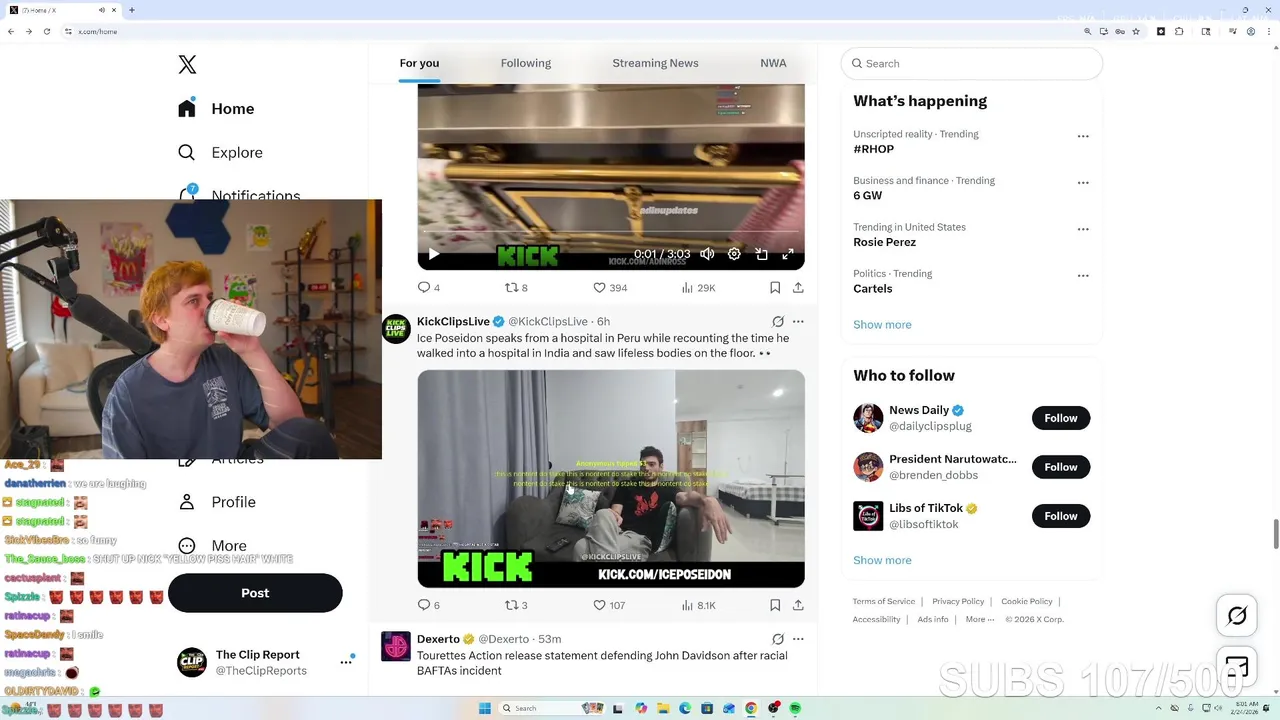The width and height of the screenshot is (1280, 720).
Task: Repost the top post with 8 reposts
Action: coord(516,288)
